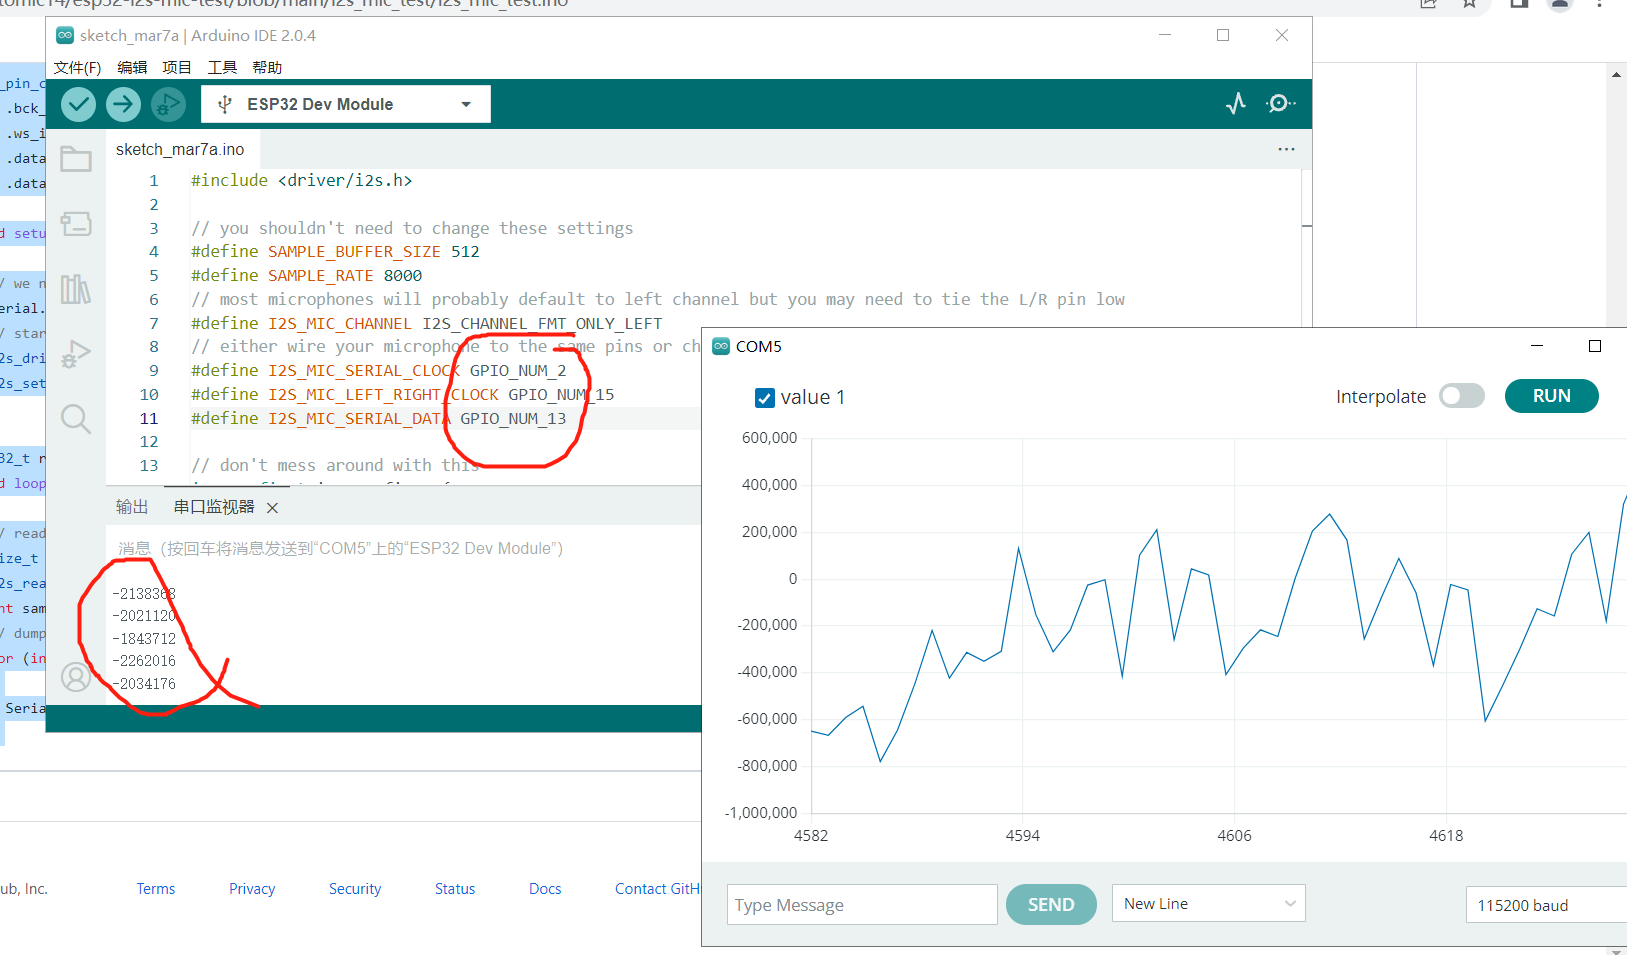Click the GPIO_NUM_13 value on line 11
Screen dimensions: 1627x955
tap(513, 418)
